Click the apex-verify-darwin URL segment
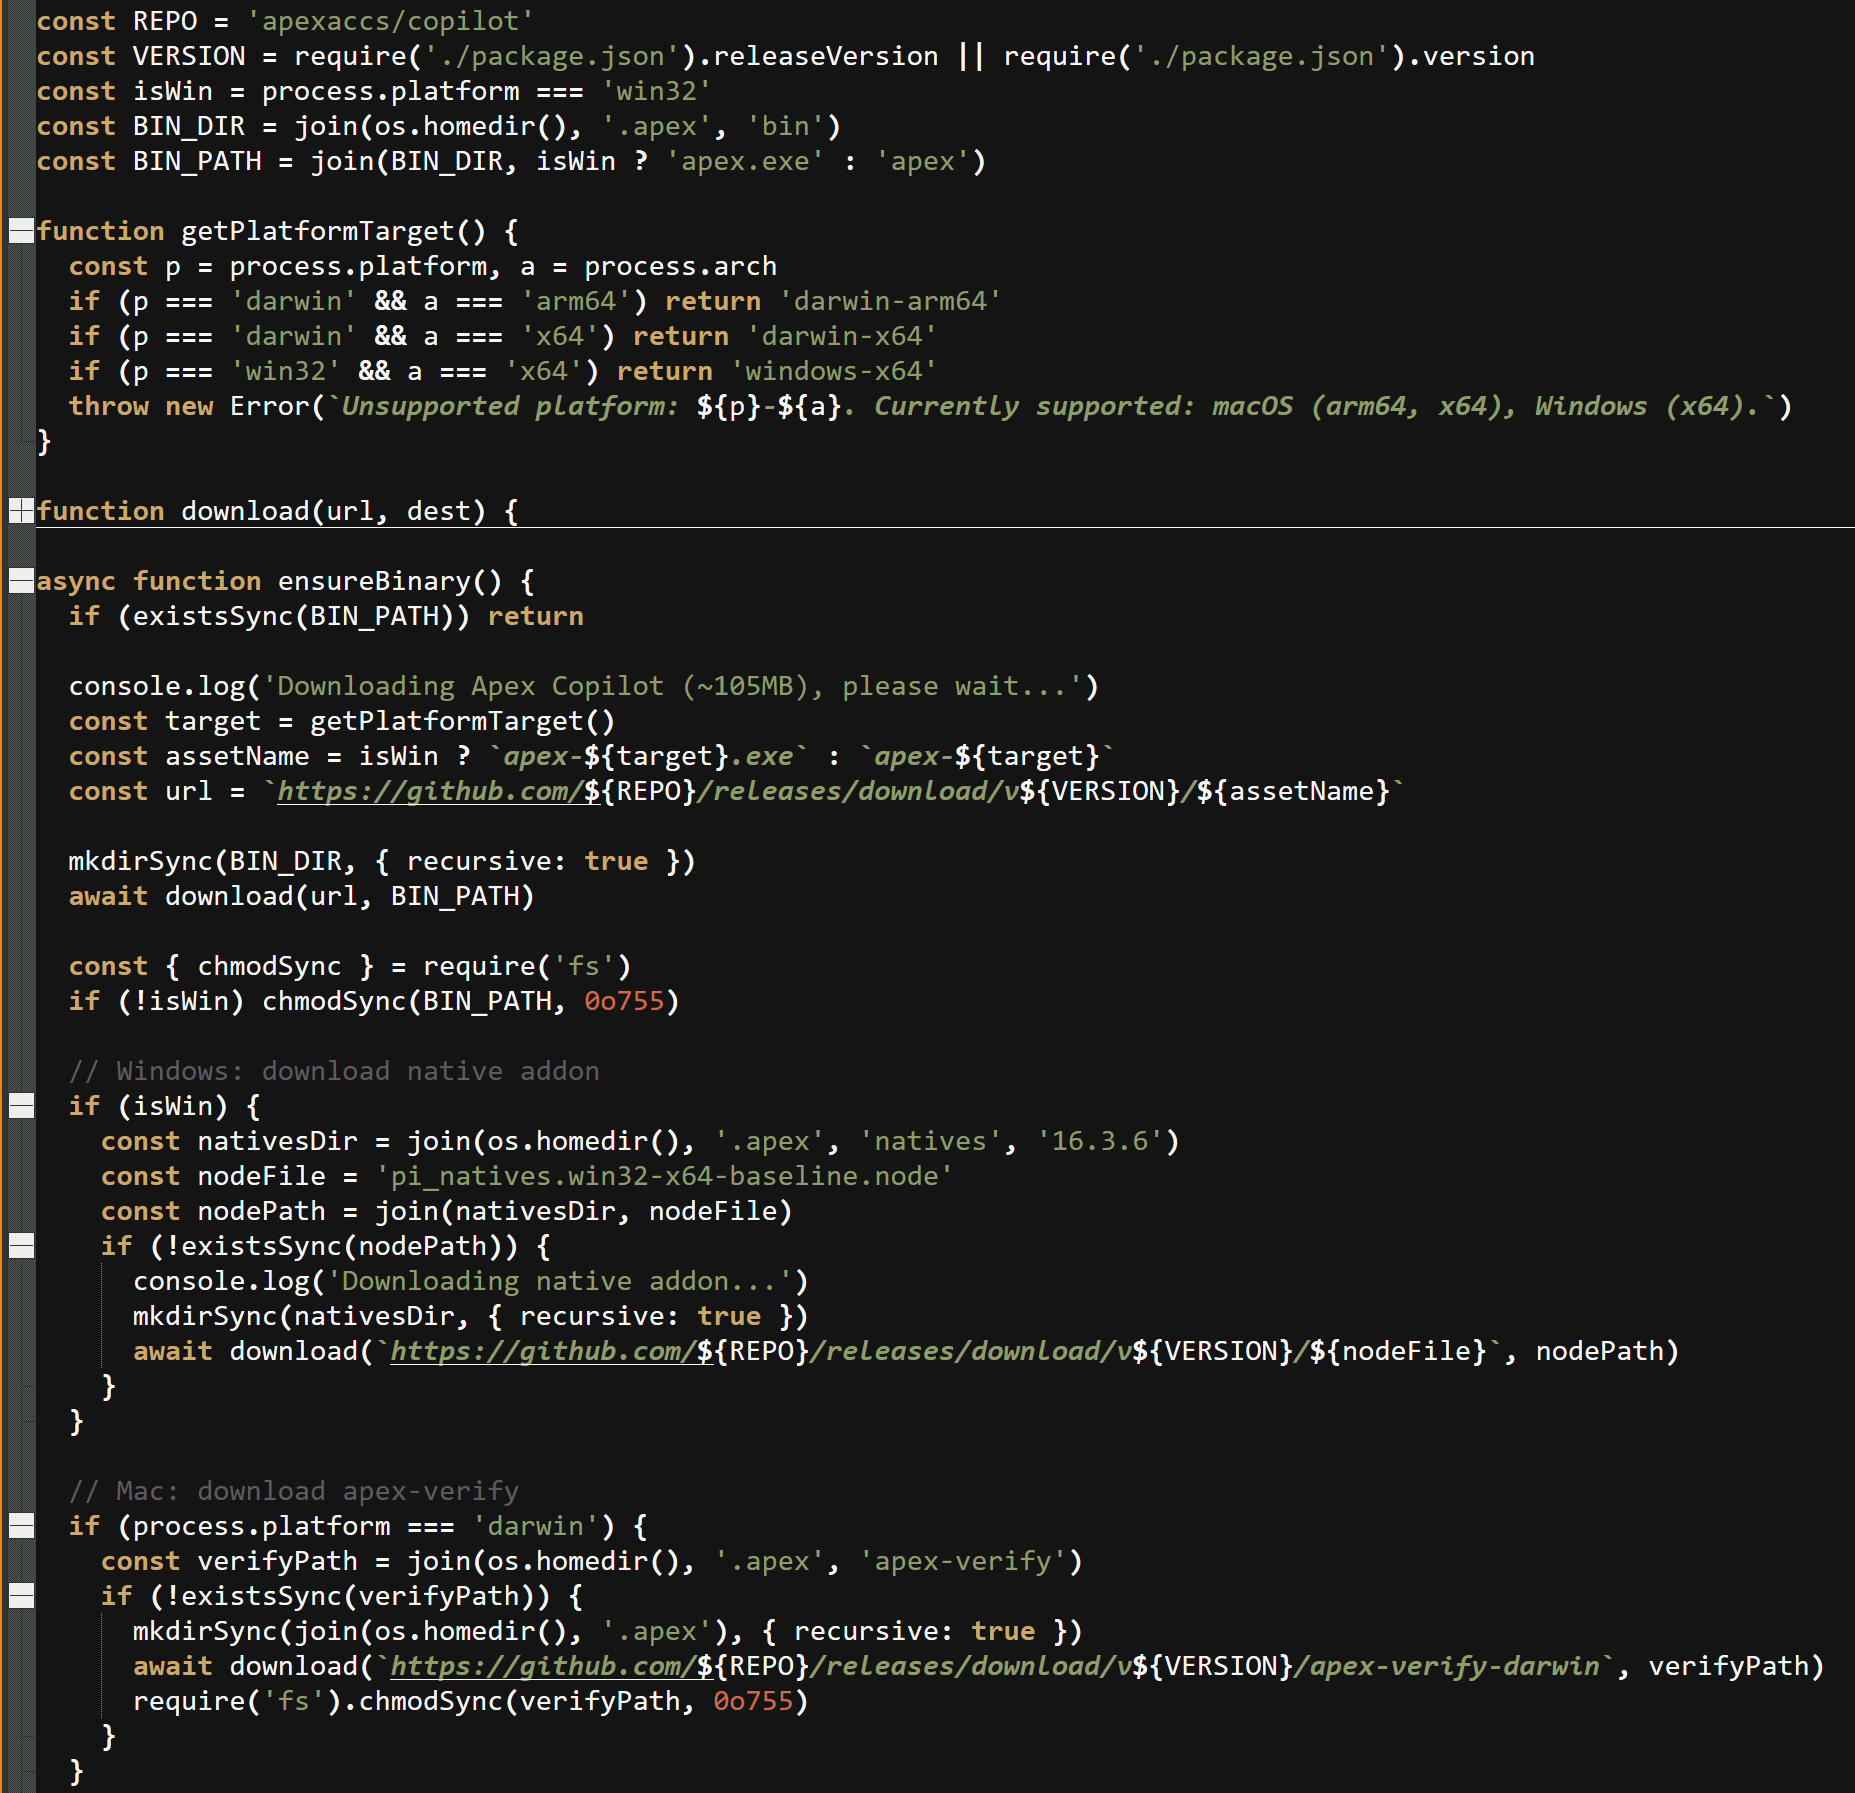The image size is (1855, 1793). tap(1455, 1666)
